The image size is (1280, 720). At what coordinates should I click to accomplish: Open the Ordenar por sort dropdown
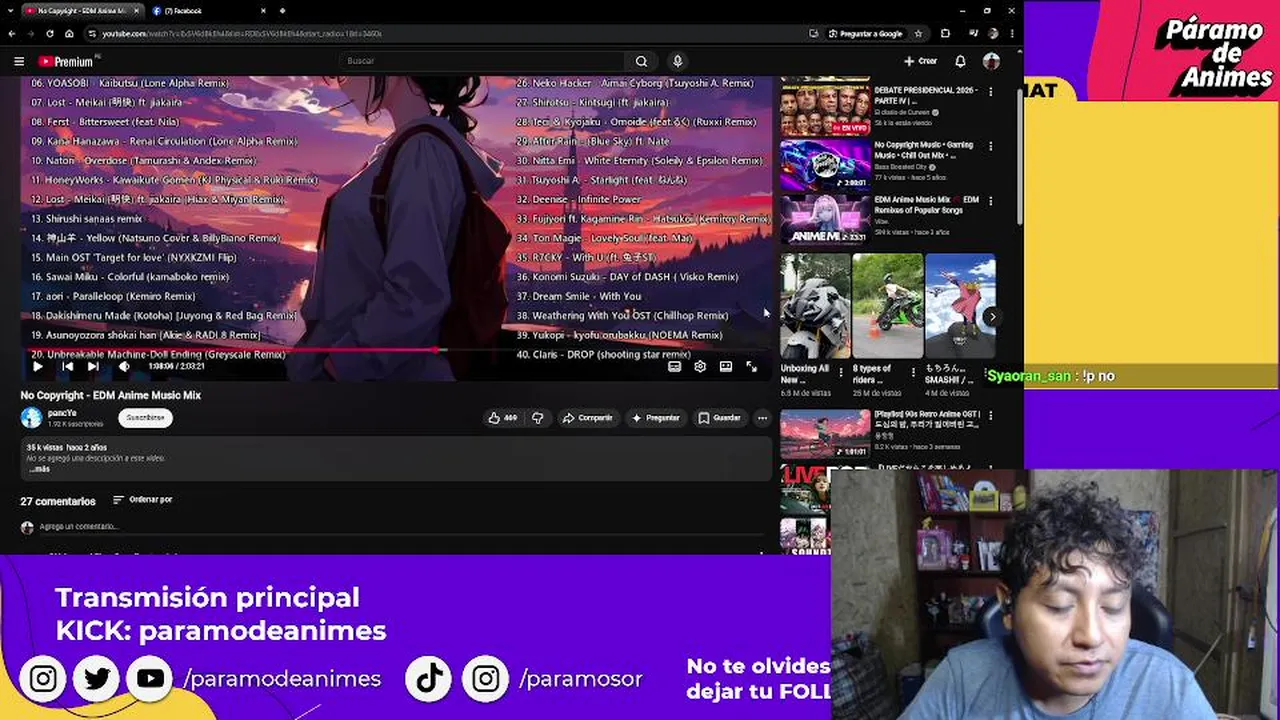click(x=142, y=500)
